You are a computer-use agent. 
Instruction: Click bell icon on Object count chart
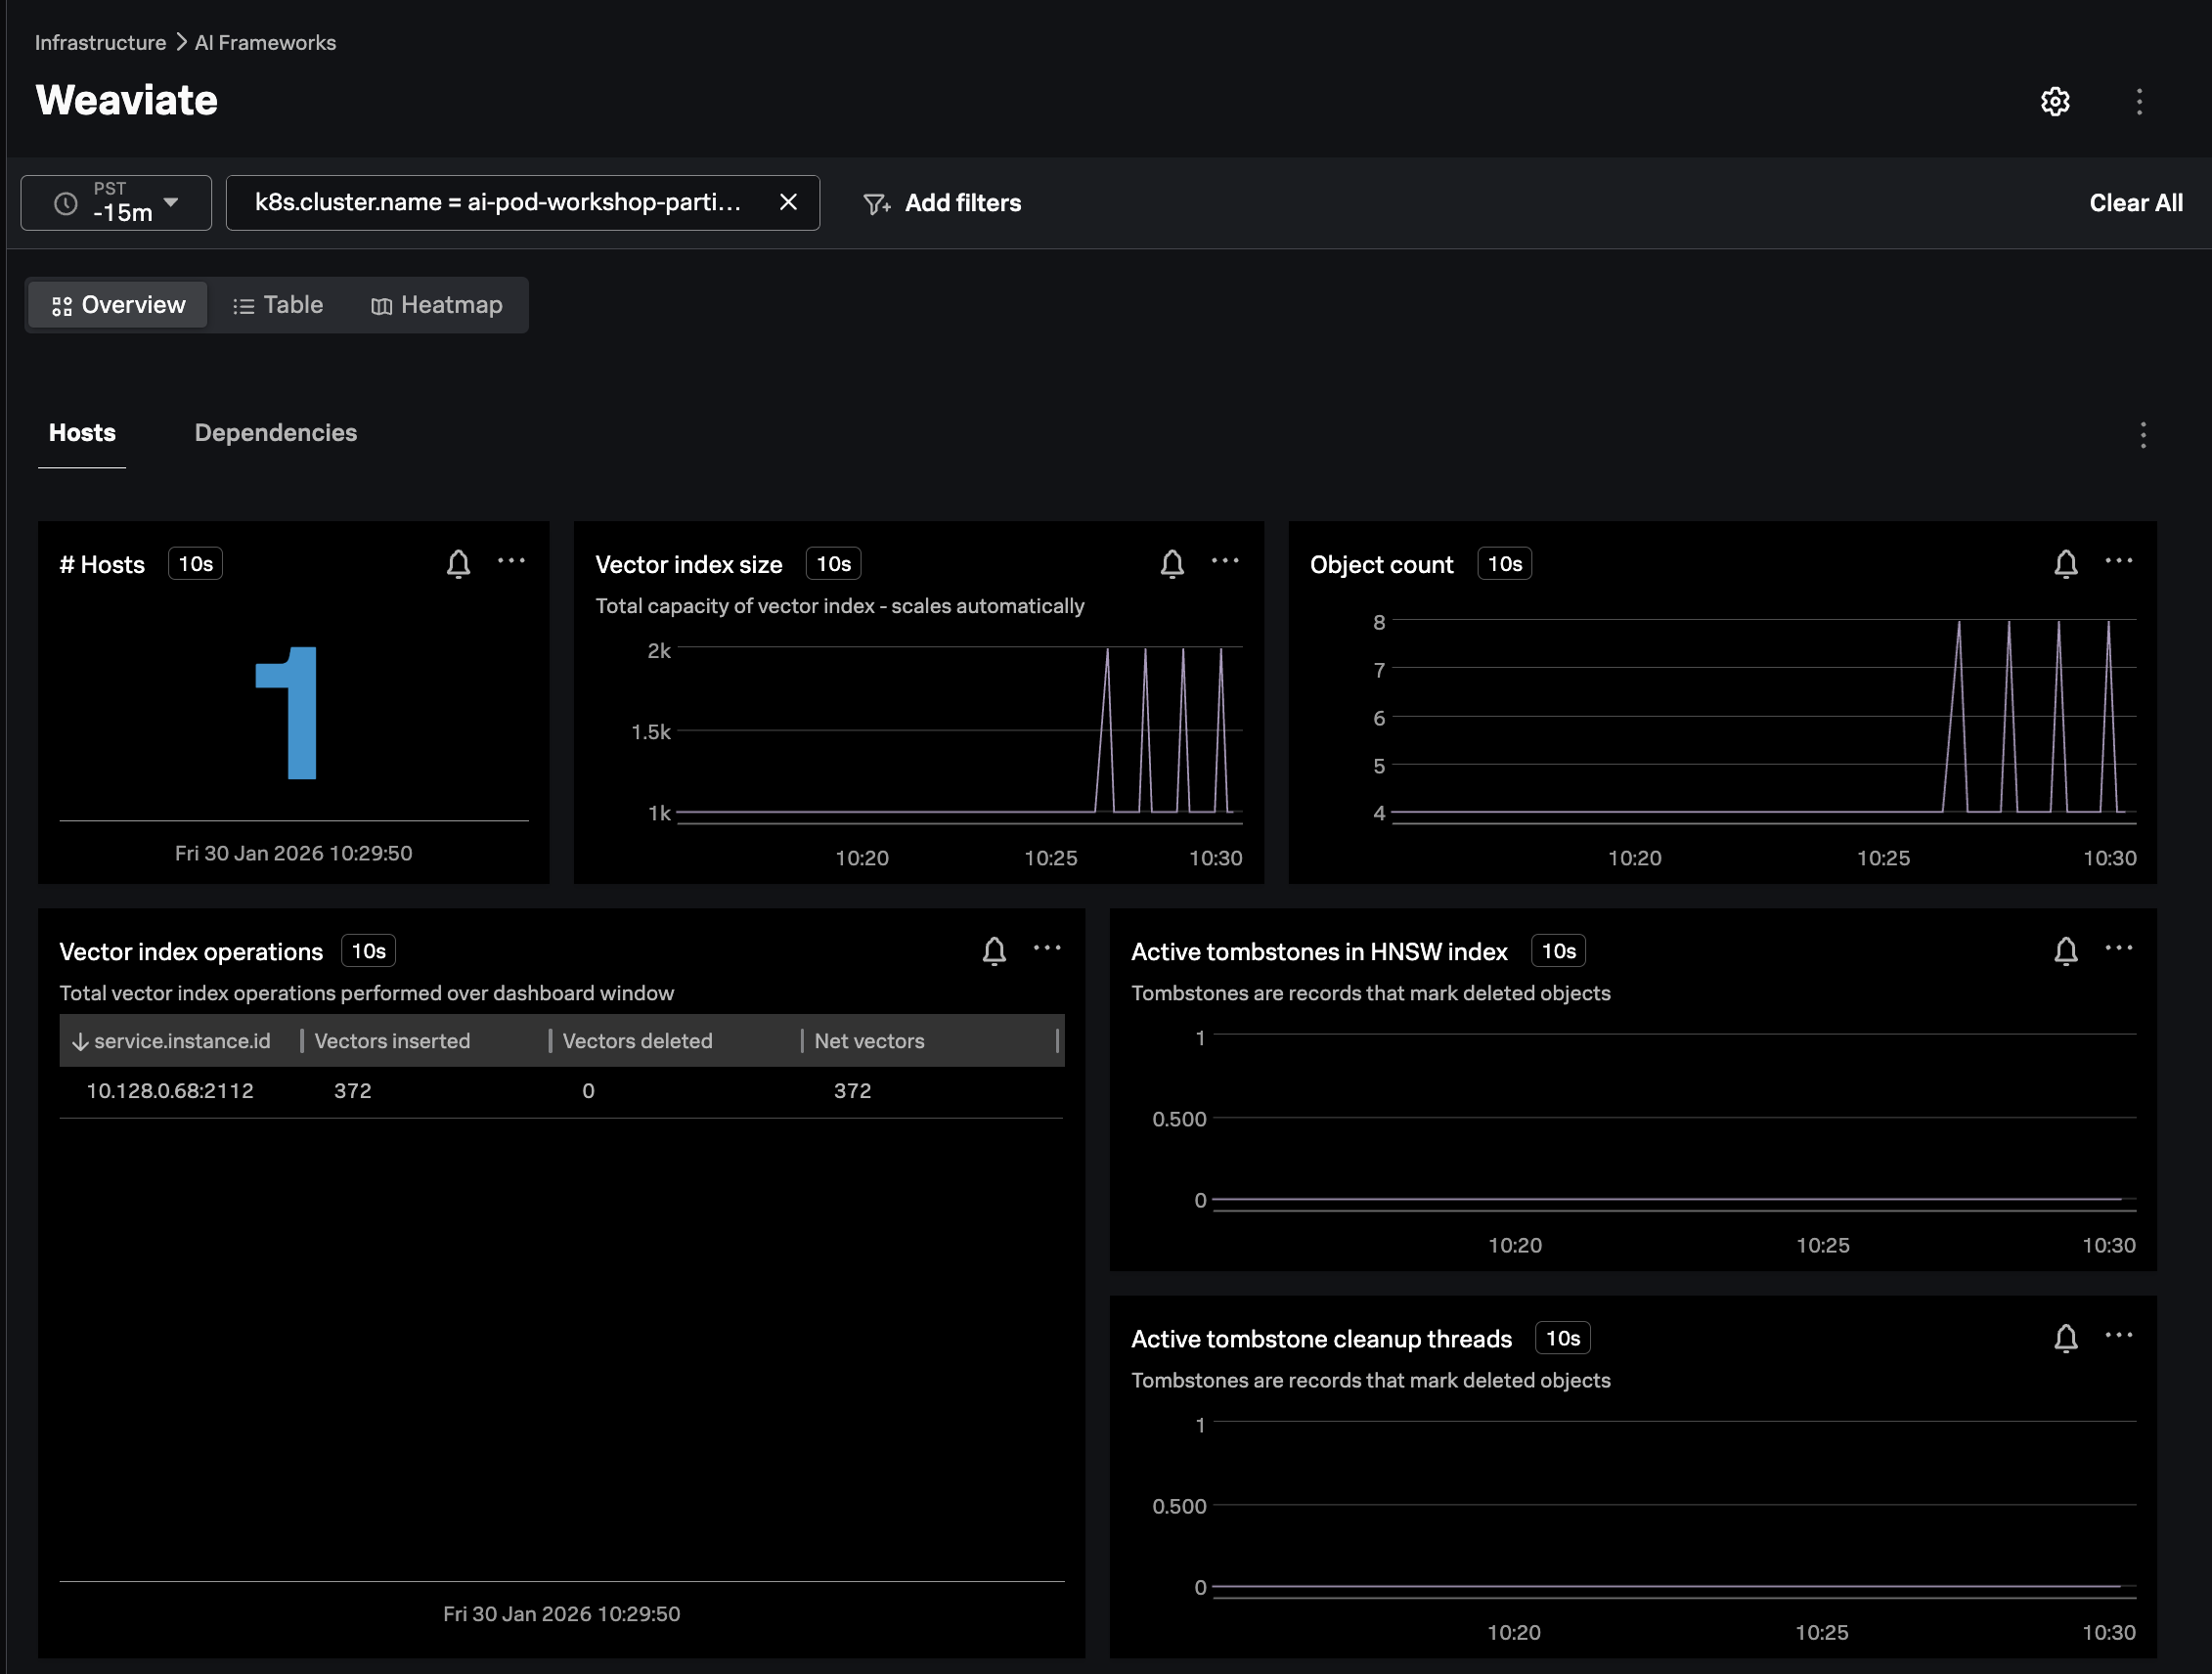[x=2065, y=564]
